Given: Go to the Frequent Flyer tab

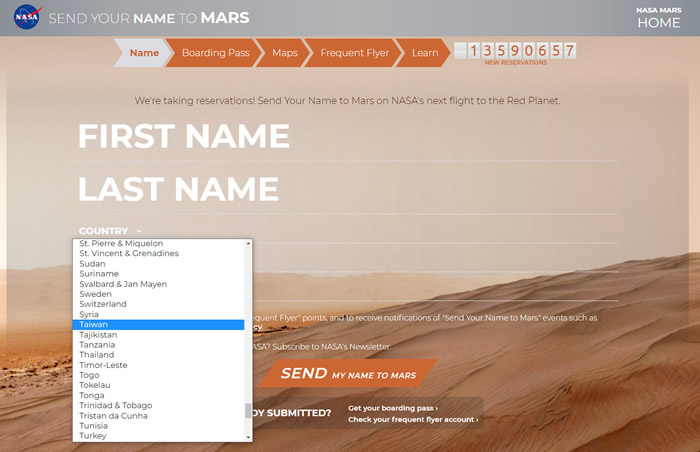Looking at the screenshot, I should point(354,53).
